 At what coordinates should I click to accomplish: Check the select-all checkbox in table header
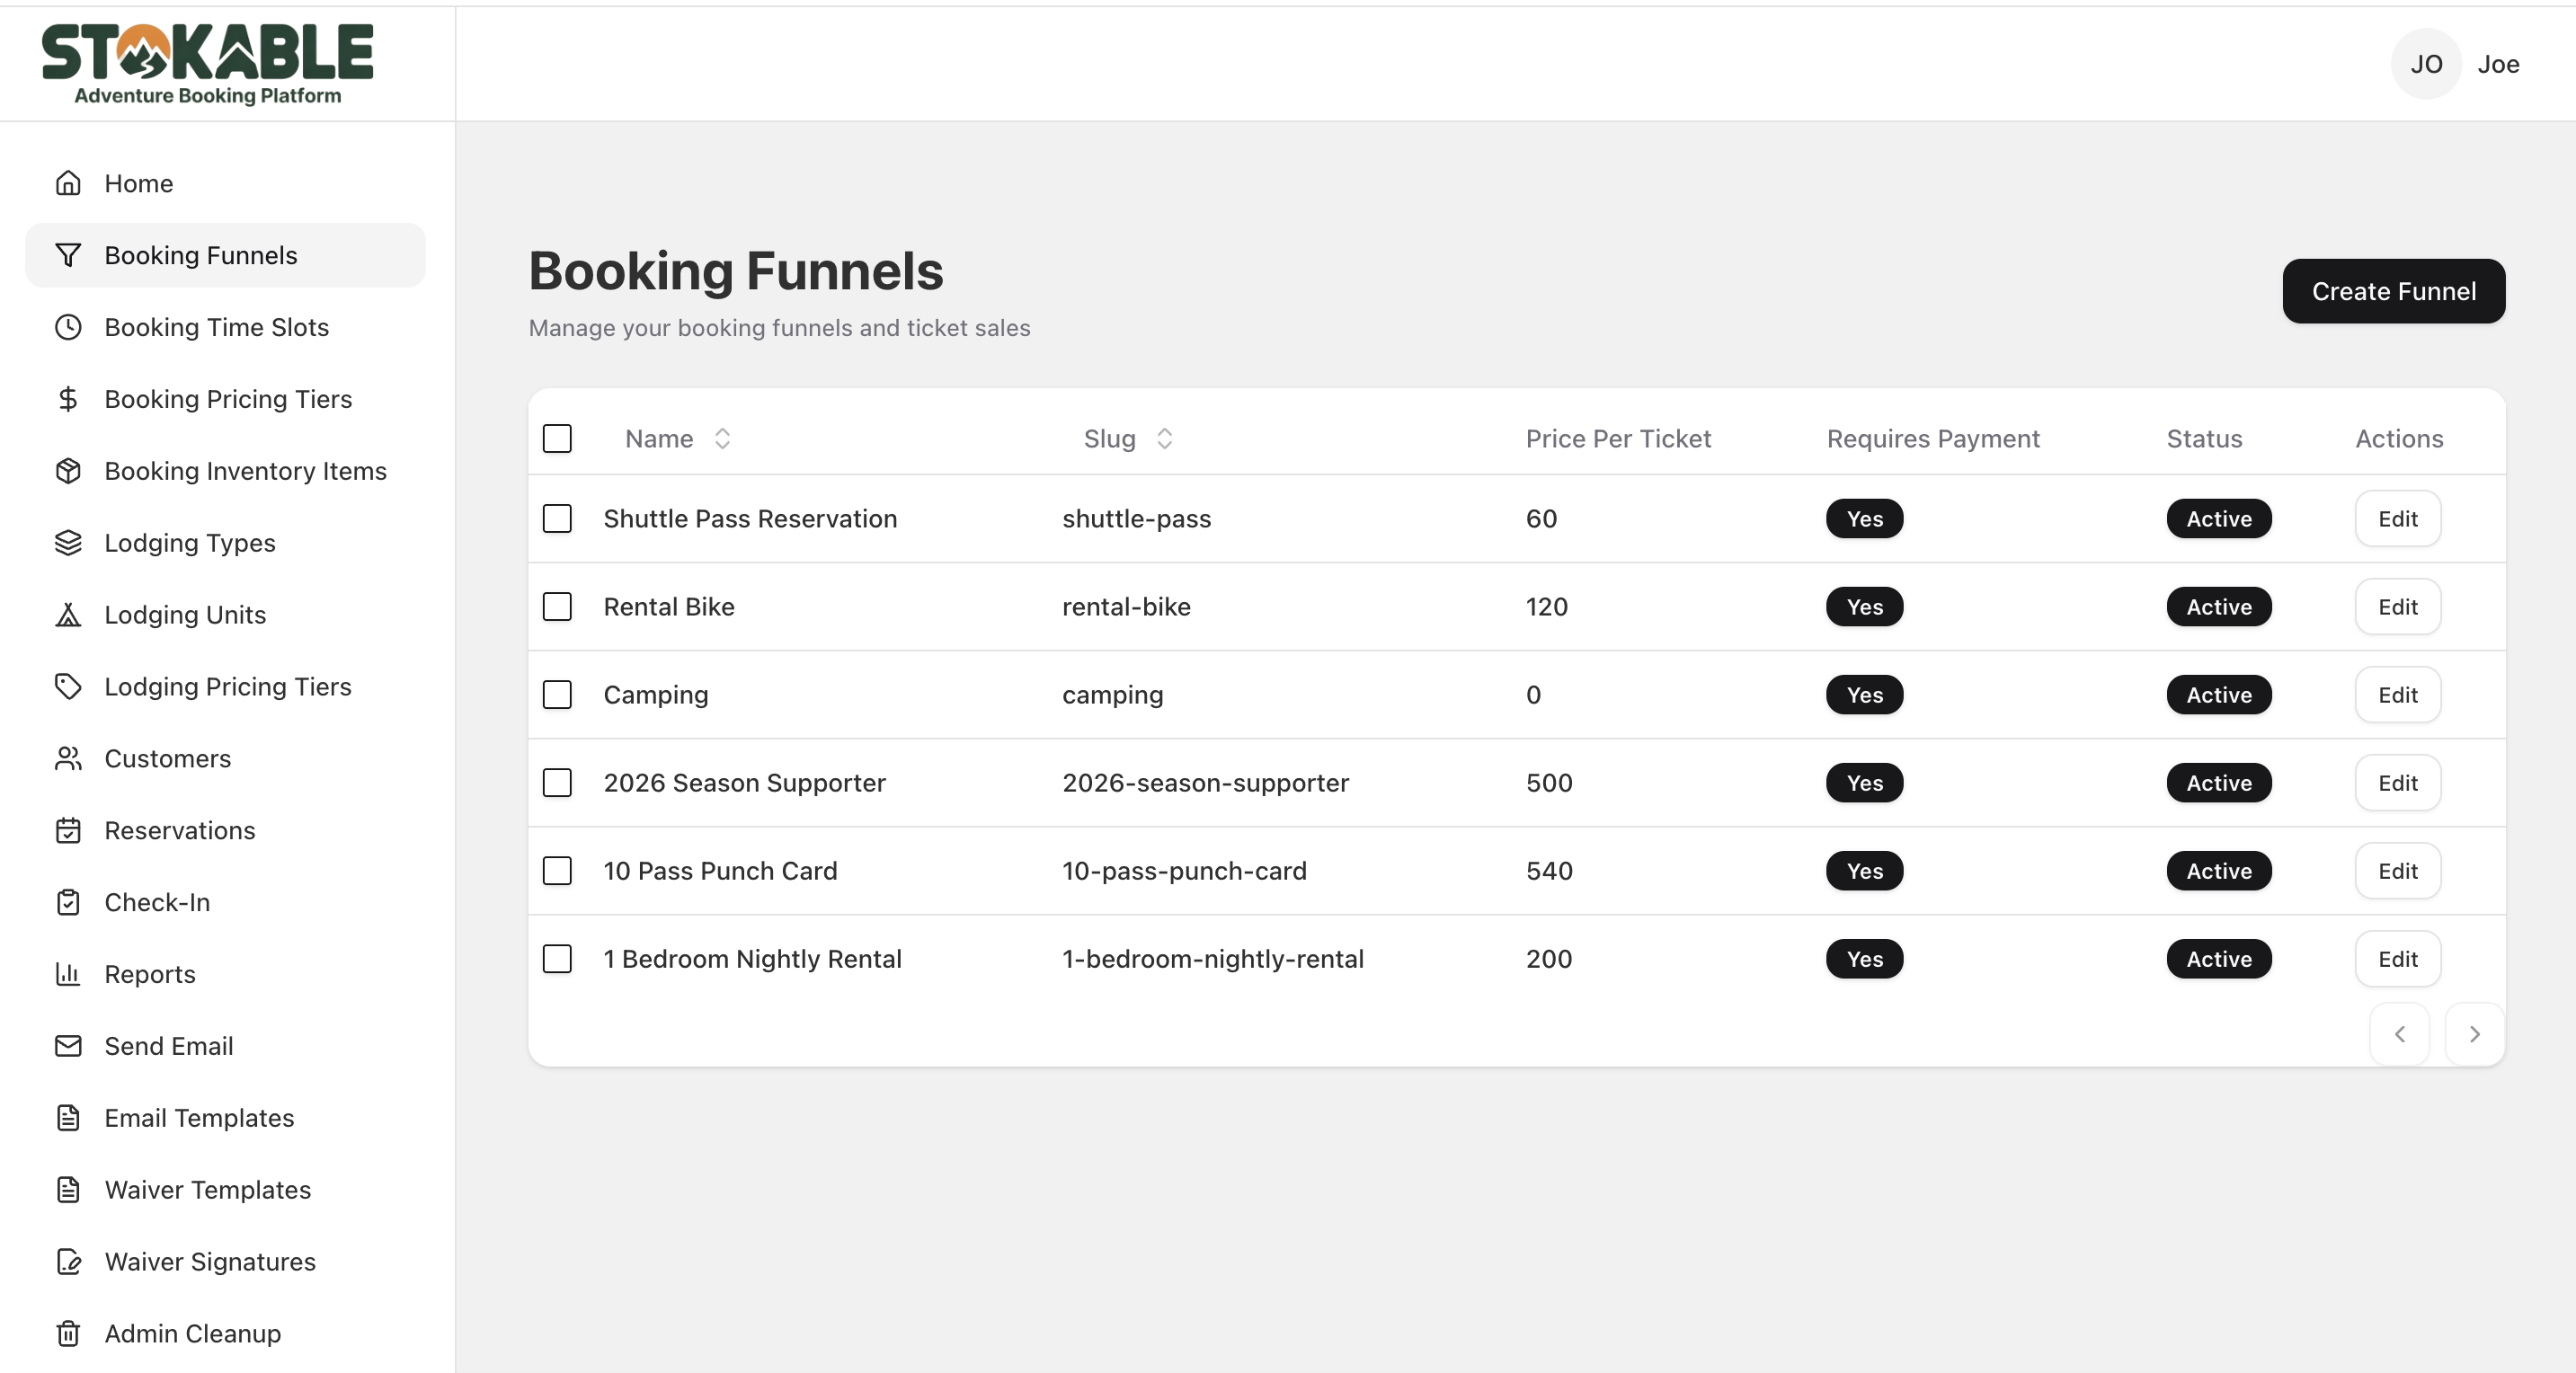click(x=557, y=438)
